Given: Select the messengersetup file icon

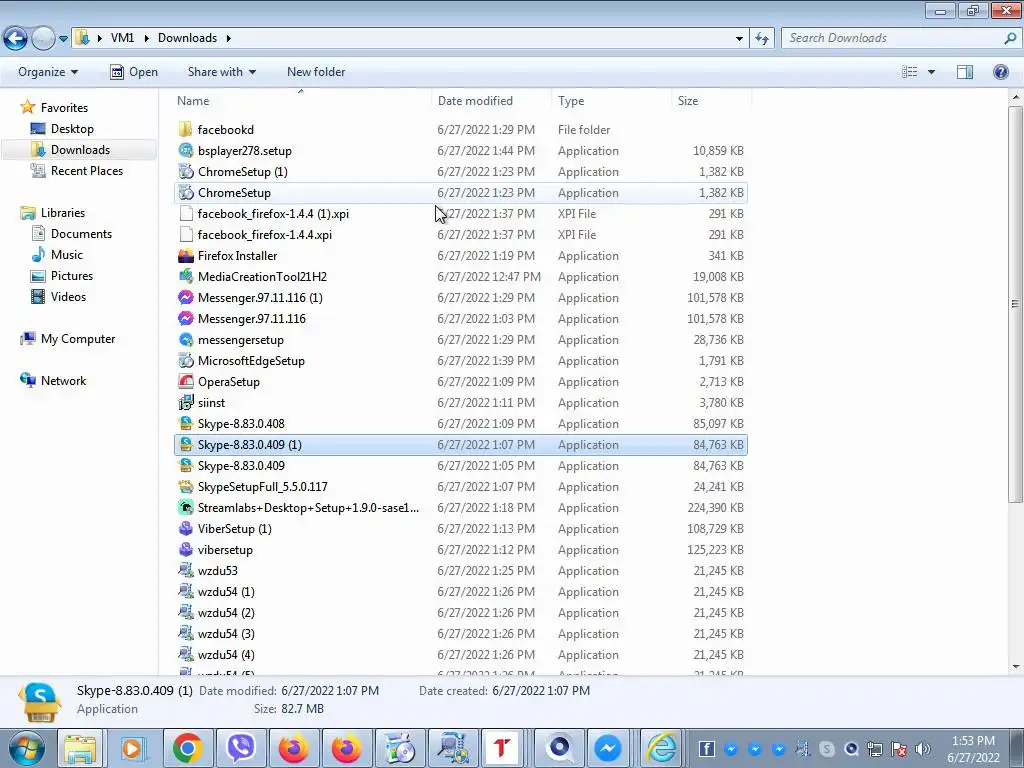Looking at the screenshot, I should 185,340.
